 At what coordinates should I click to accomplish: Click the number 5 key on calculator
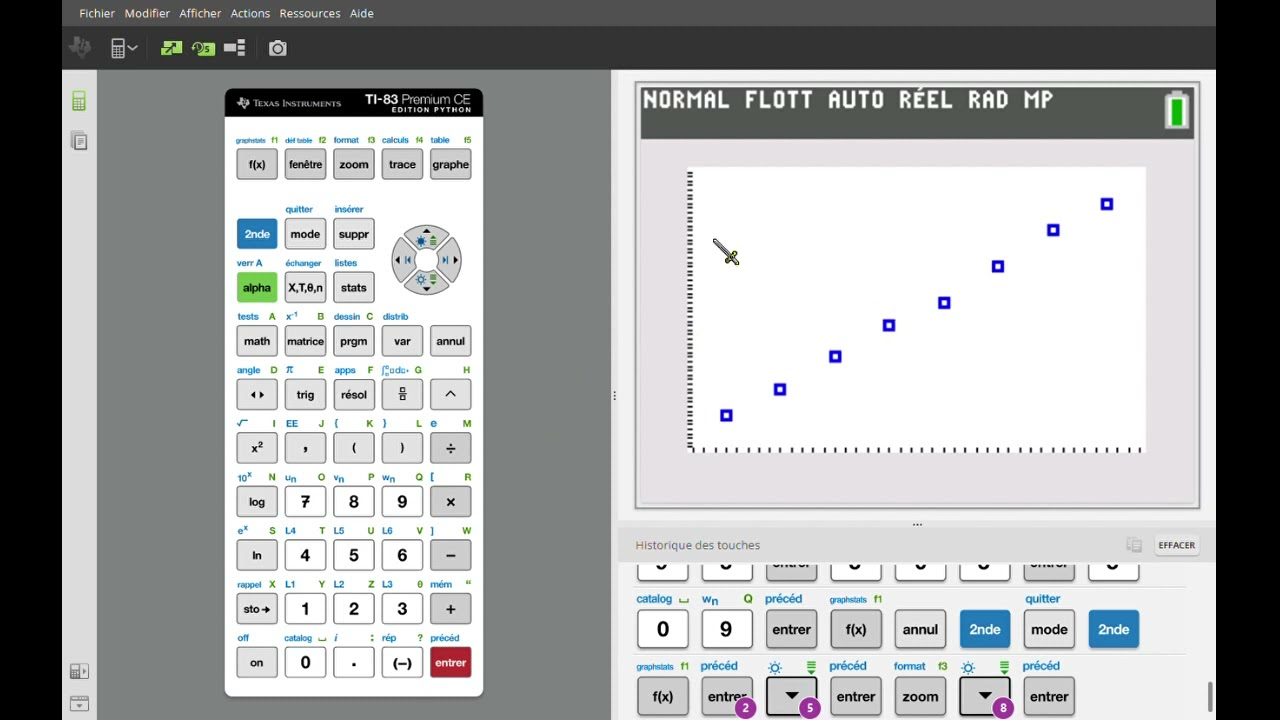(354, 555)
